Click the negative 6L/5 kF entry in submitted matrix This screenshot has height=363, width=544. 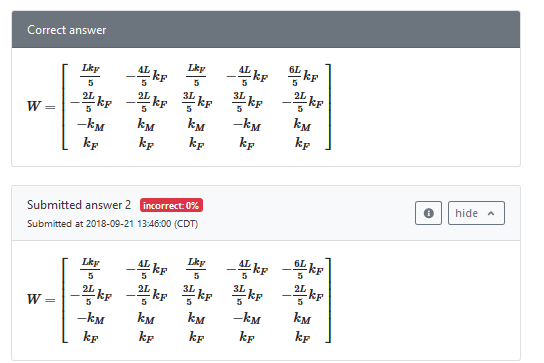(x=303, y=269)
